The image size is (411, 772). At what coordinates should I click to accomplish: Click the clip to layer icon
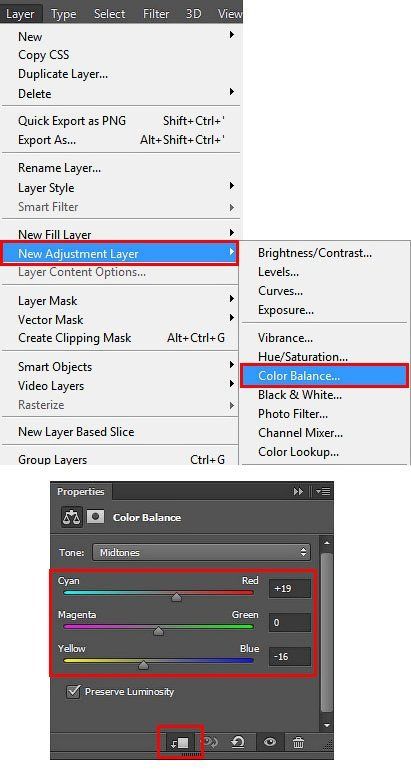tap(180, 742)
